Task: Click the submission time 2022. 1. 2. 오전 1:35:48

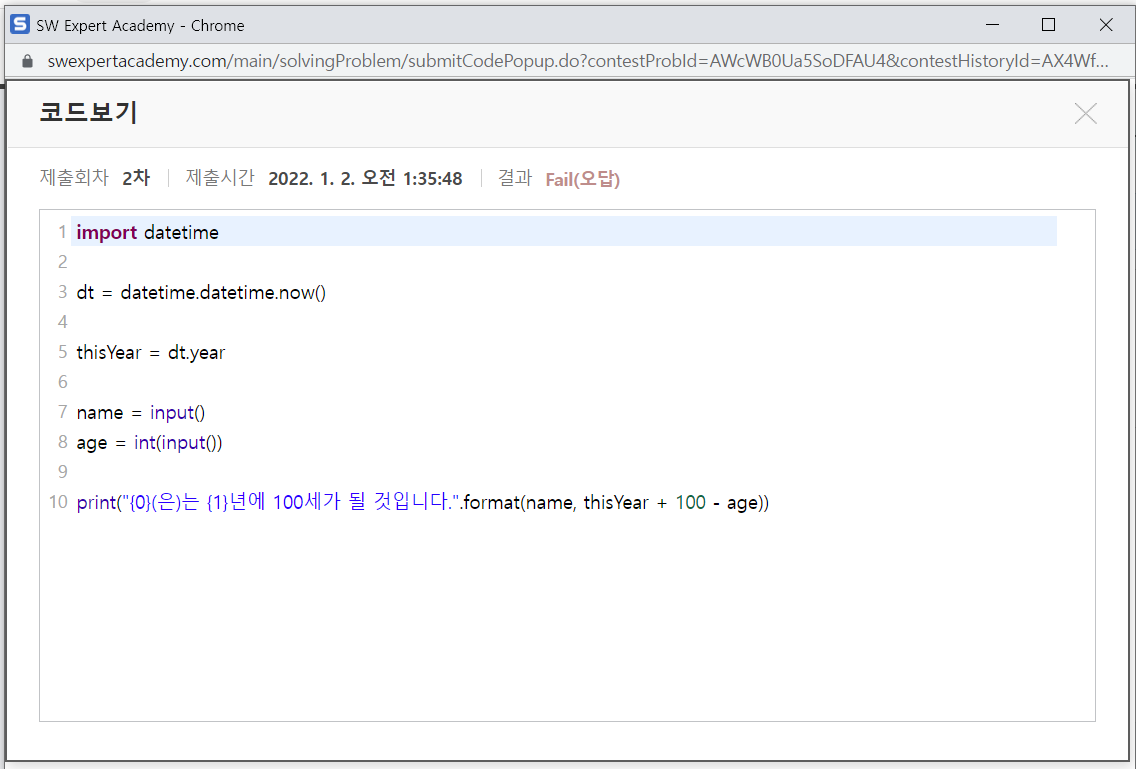Action: [365, 178]
